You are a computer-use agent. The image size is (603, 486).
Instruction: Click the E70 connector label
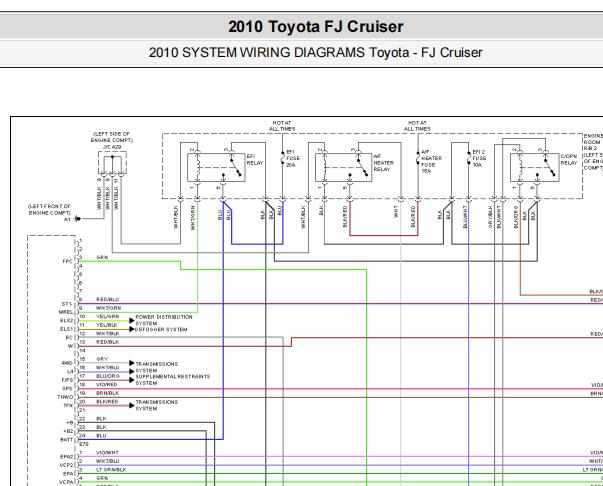tap(84, 444)
